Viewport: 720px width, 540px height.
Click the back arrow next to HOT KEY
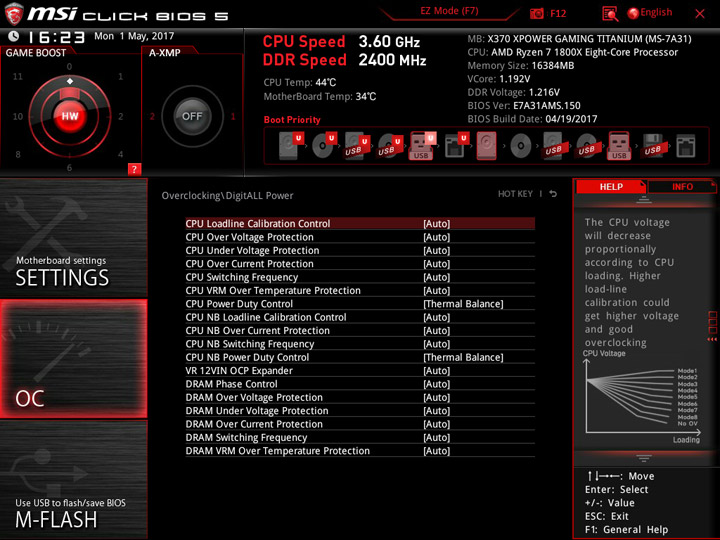[x=553, y=194]
